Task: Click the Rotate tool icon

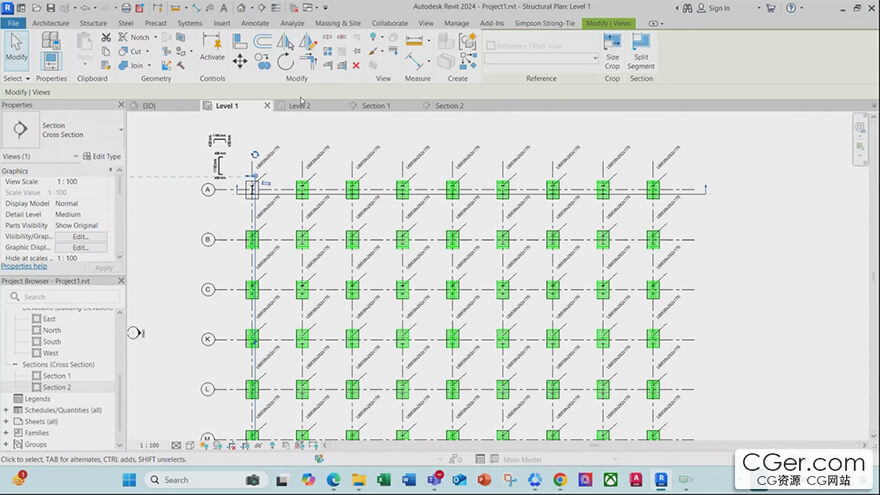Action: pos(285,61)
